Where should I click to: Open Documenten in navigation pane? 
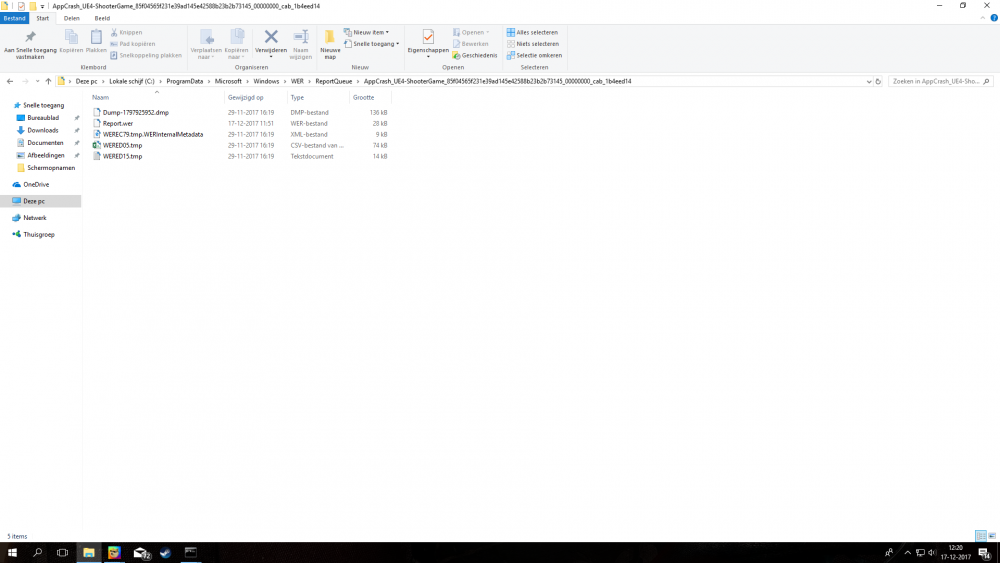coord(45,143)
